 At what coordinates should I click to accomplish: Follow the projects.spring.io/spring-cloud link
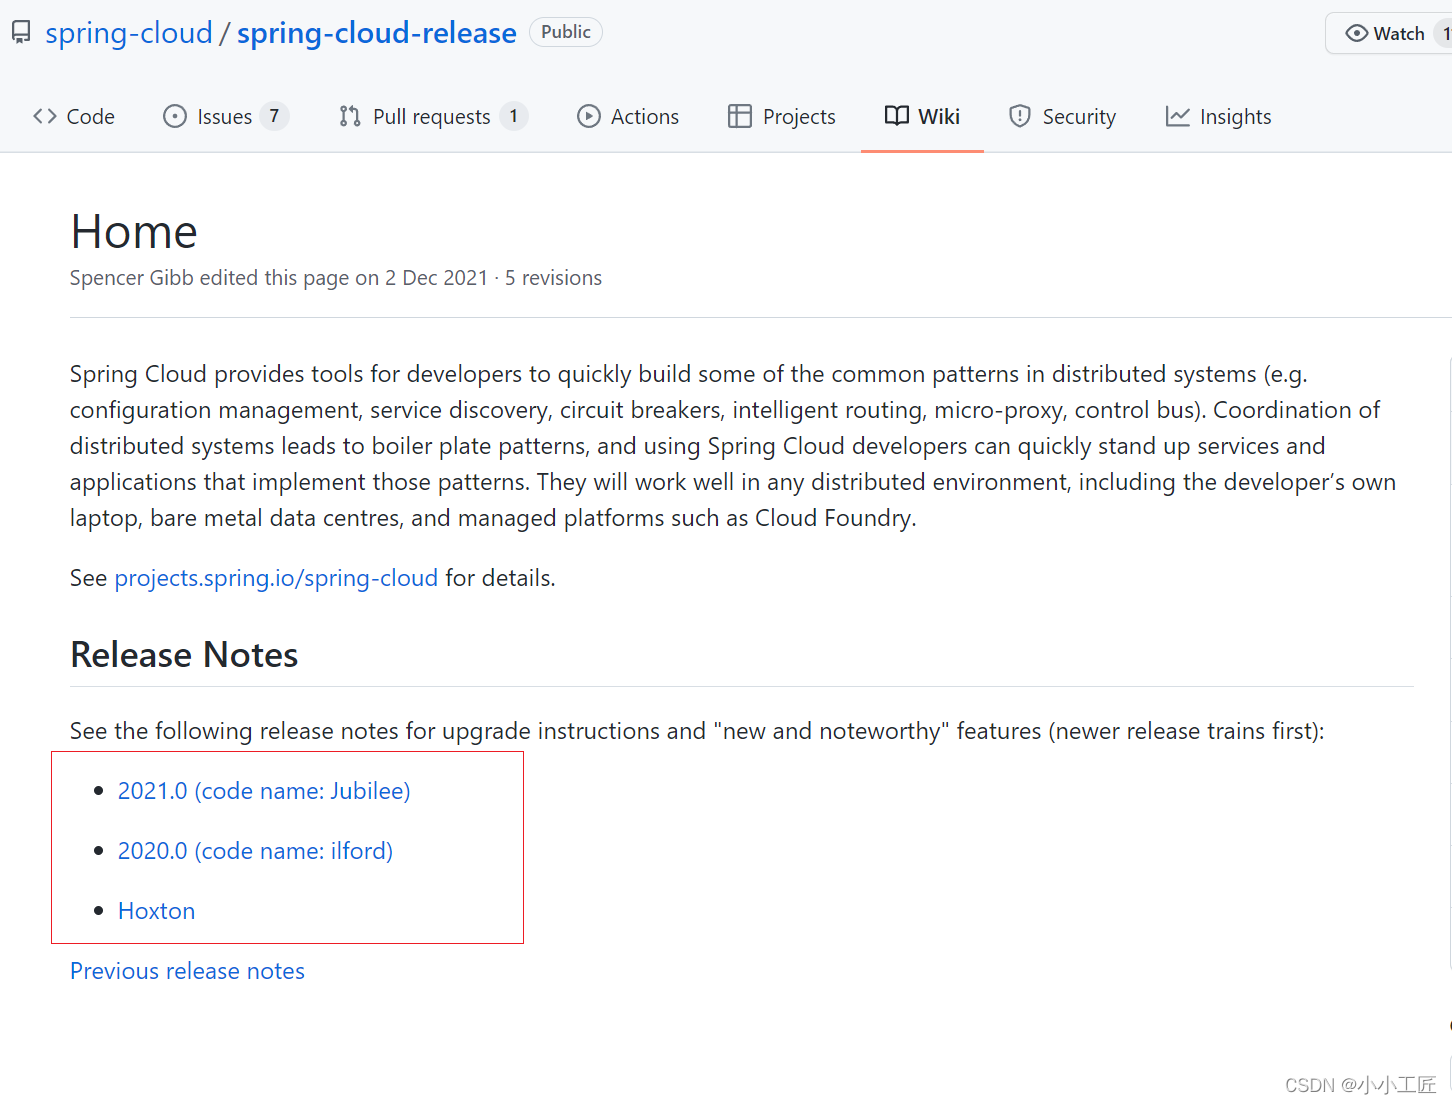pyautogui.click(x=276, y=578)
